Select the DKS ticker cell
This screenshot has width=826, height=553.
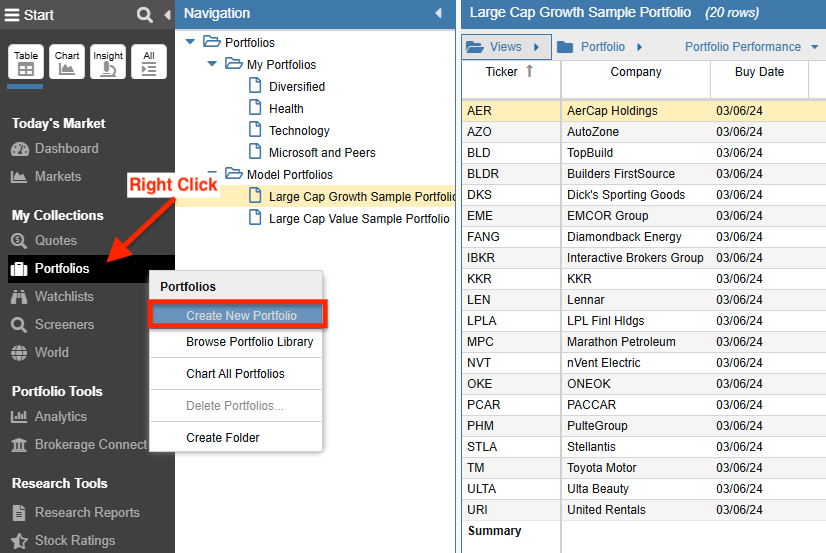point(511,195)
